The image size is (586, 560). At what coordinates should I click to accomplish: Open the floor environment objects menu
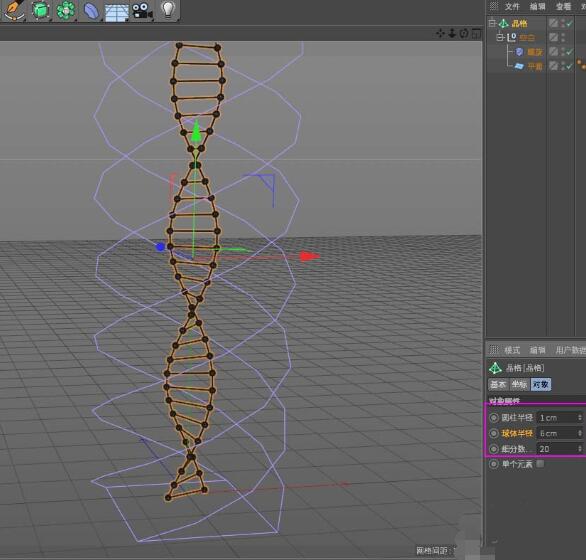click(x=117, y=12)
